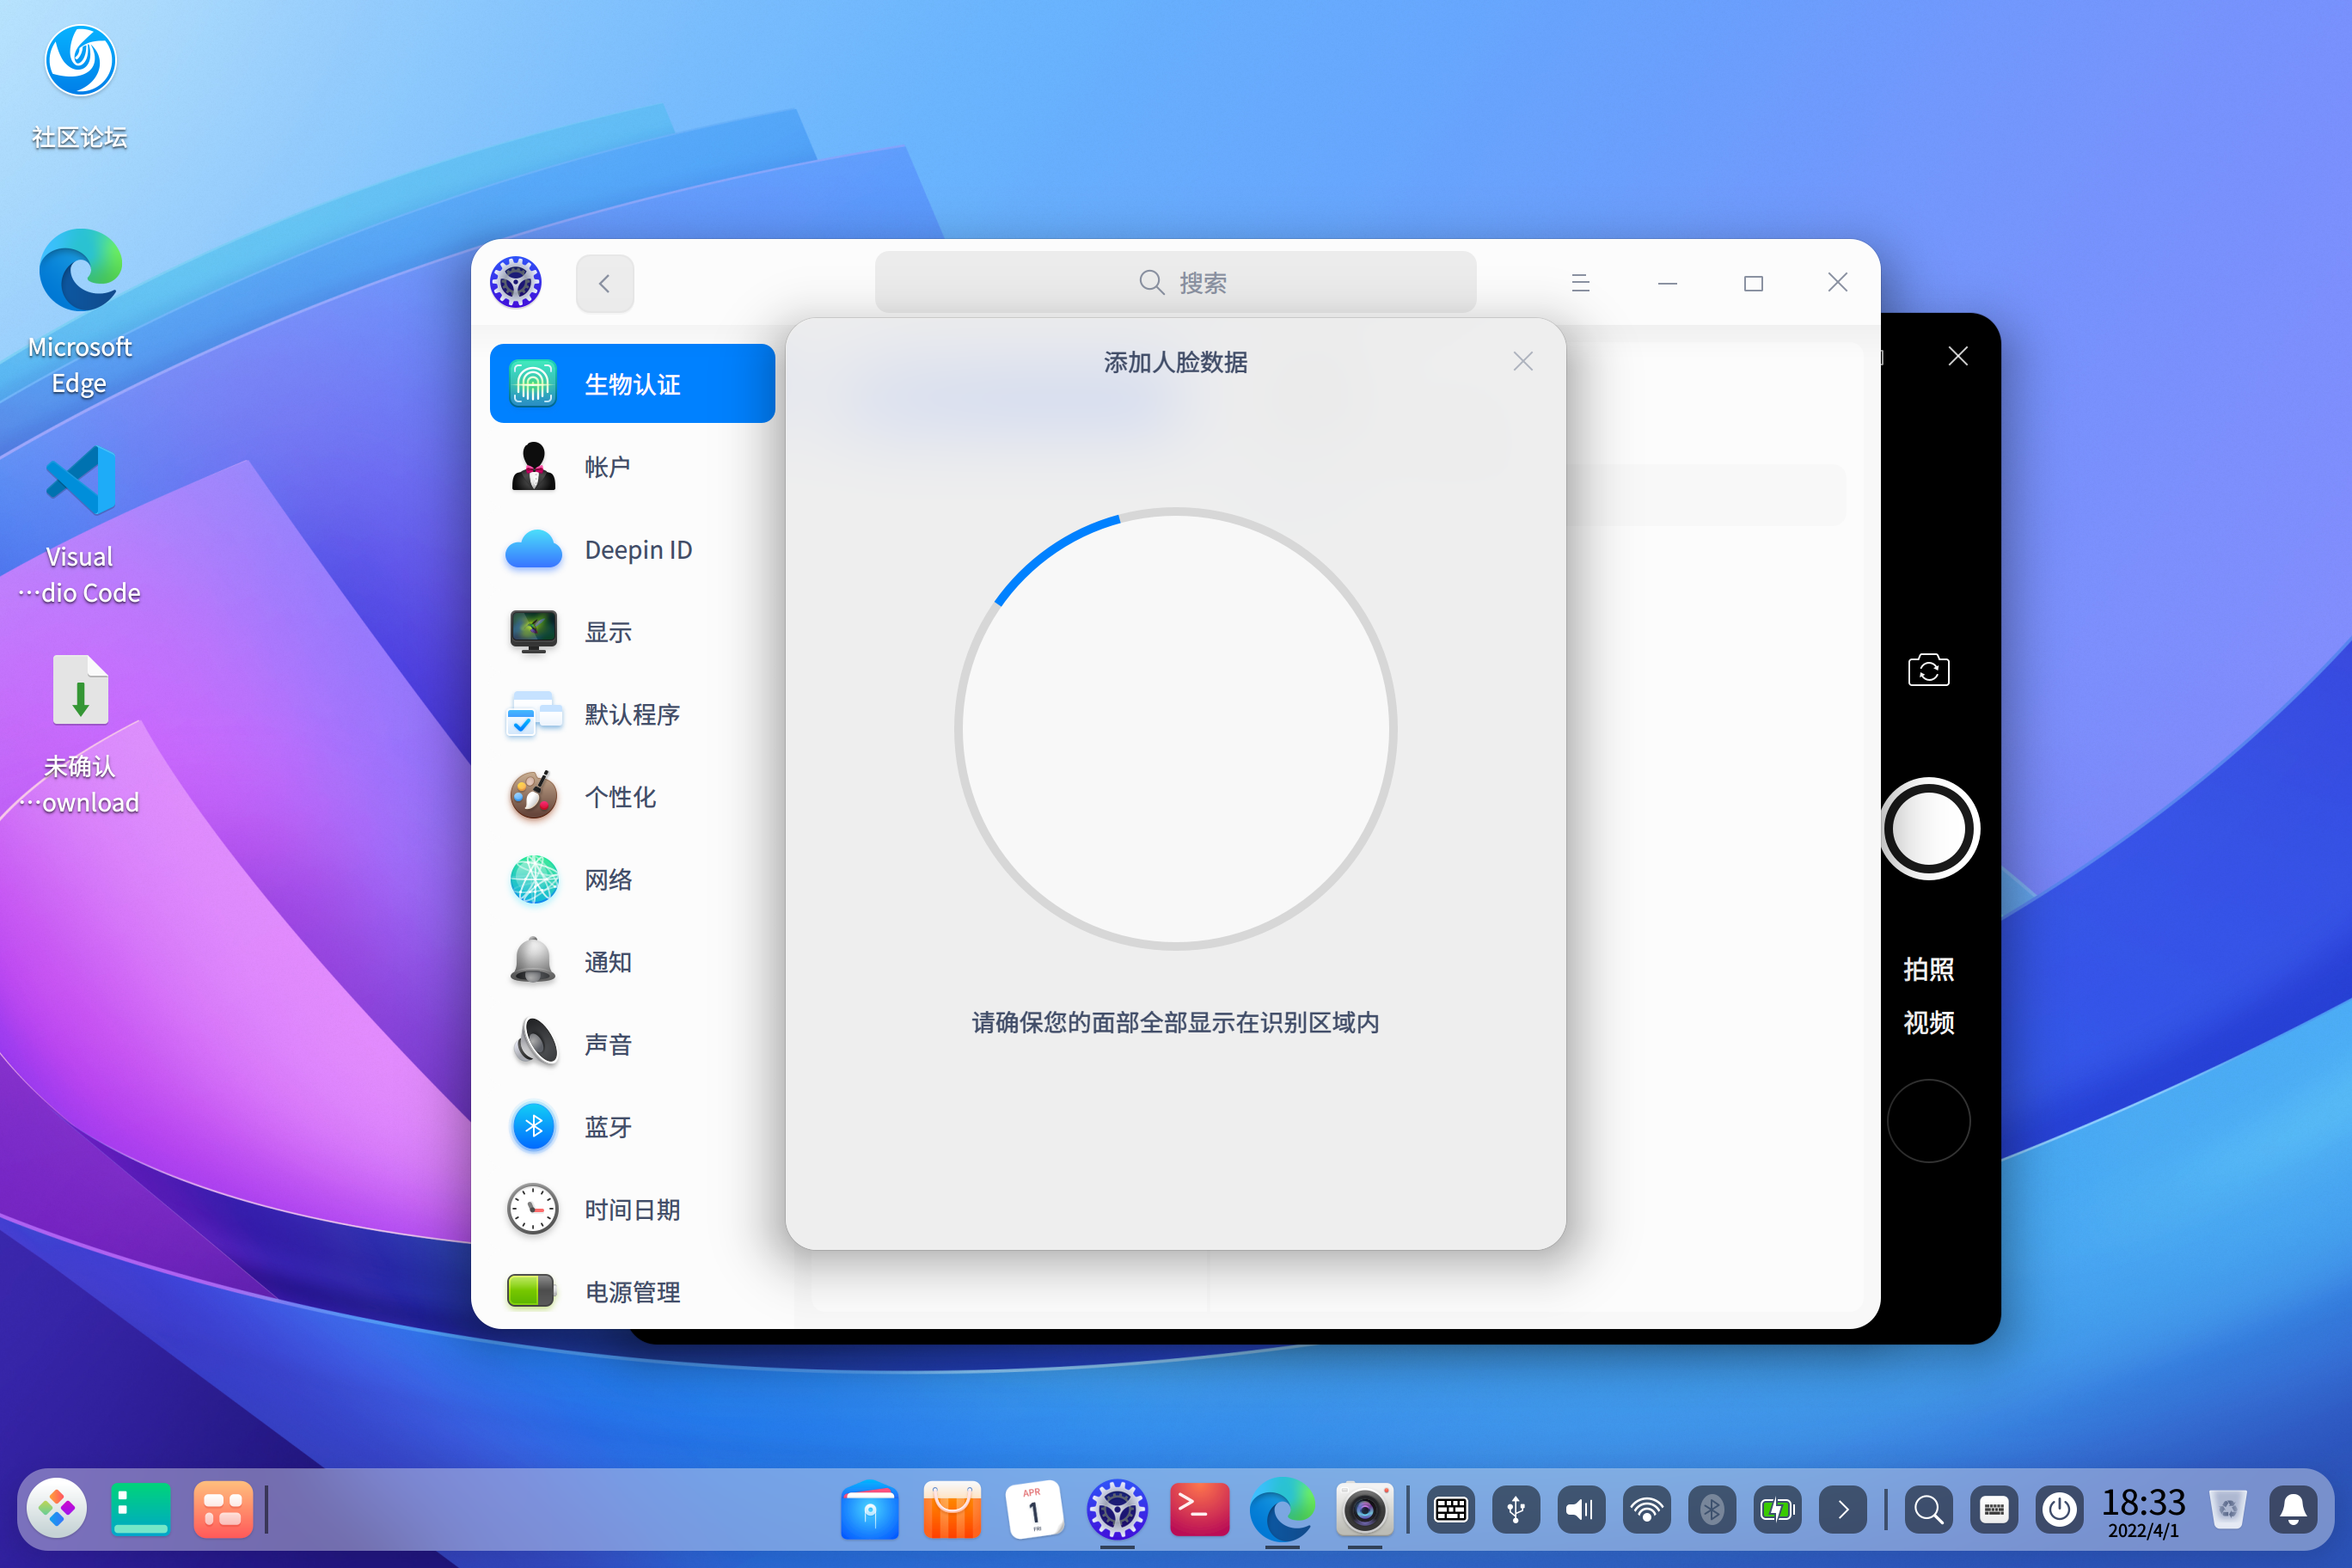
Task: Open the App Store from the dock
Action: tap(952, 1510)
